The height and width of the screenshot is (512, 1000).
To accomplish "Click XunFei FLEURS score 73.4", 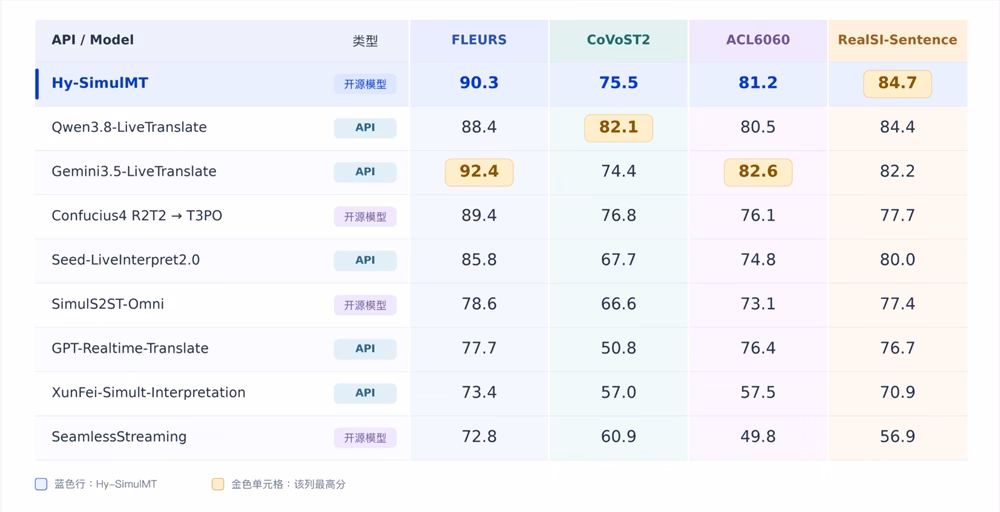I will [479, 392].
